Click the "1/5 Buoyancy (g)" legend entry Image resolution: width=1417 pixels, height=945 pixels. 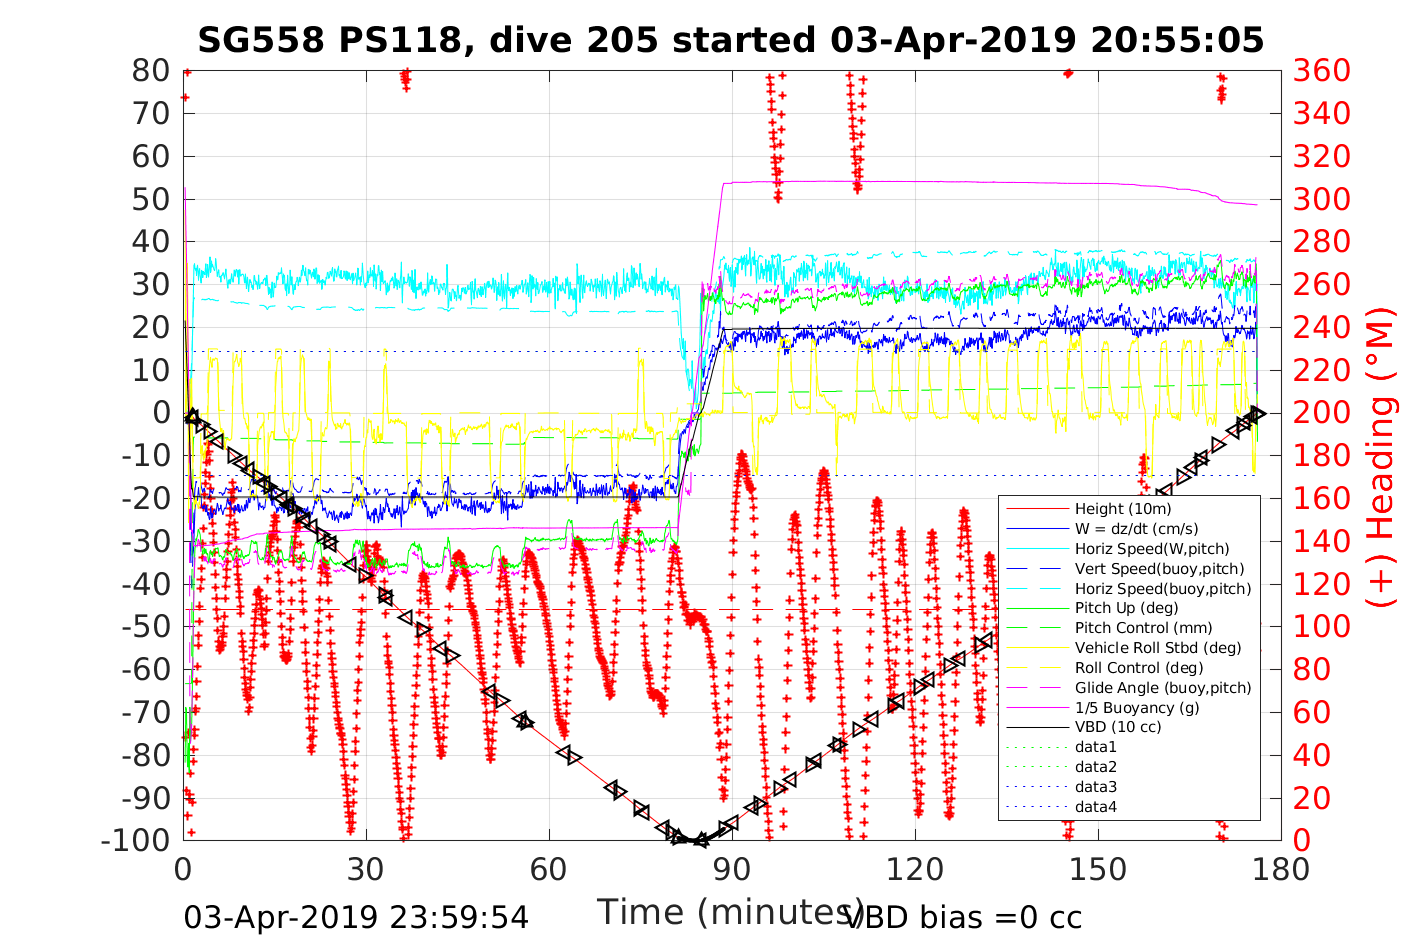click(x=1137, y=708)
